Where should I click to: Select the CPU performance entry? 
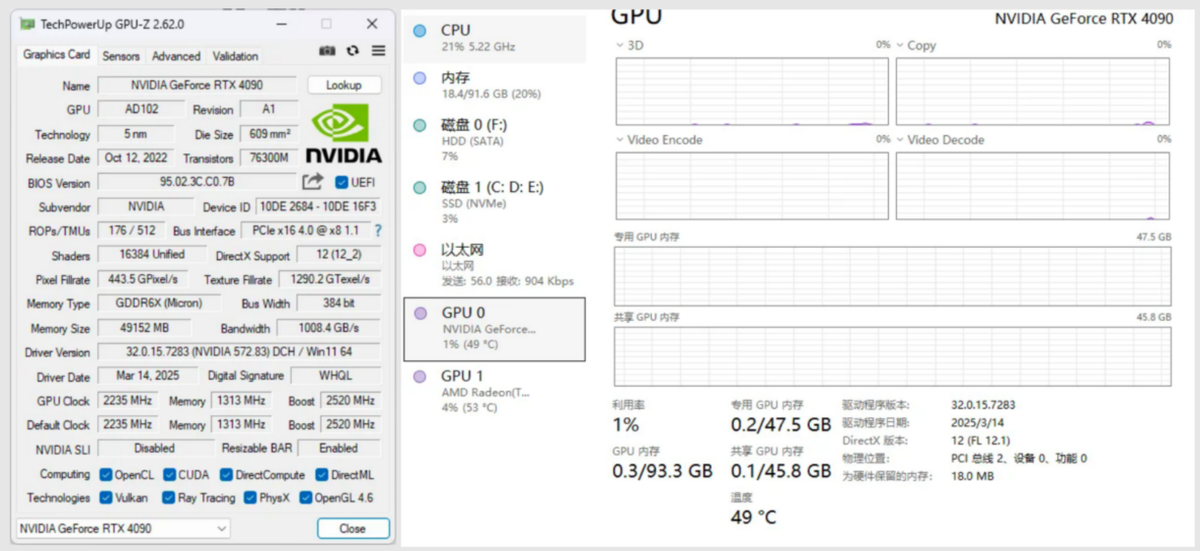(494, 39)
